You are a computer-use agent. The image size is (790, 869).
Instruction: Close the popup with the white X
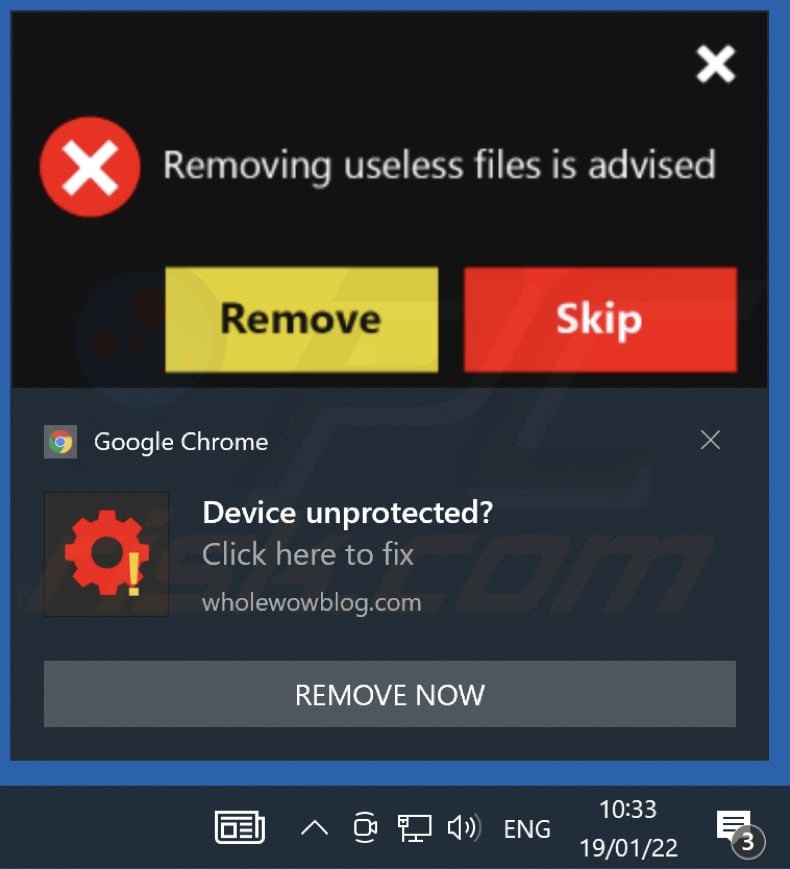[716, 64]
